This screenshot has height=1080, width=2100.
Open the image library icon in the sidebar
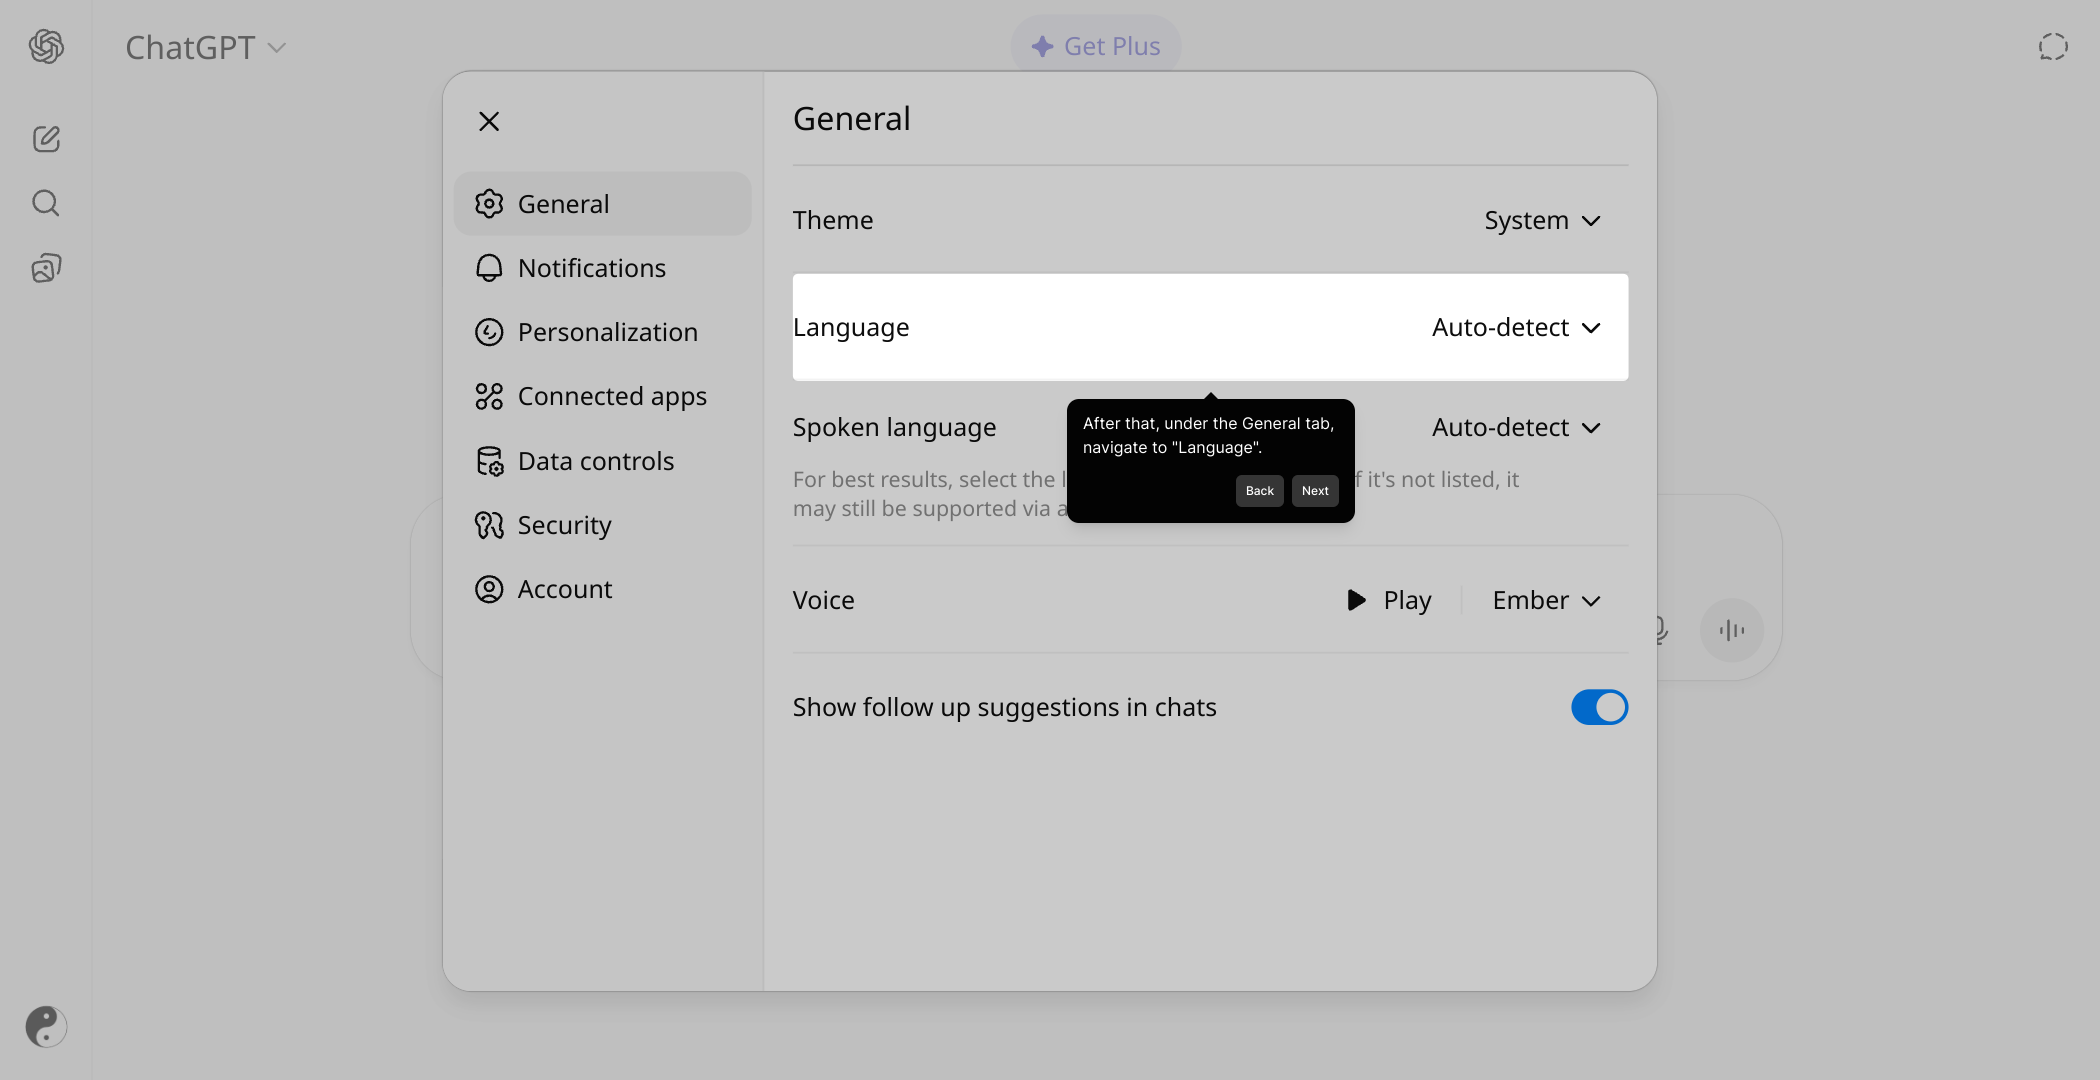pyautogui.click(x=46, y=267)
